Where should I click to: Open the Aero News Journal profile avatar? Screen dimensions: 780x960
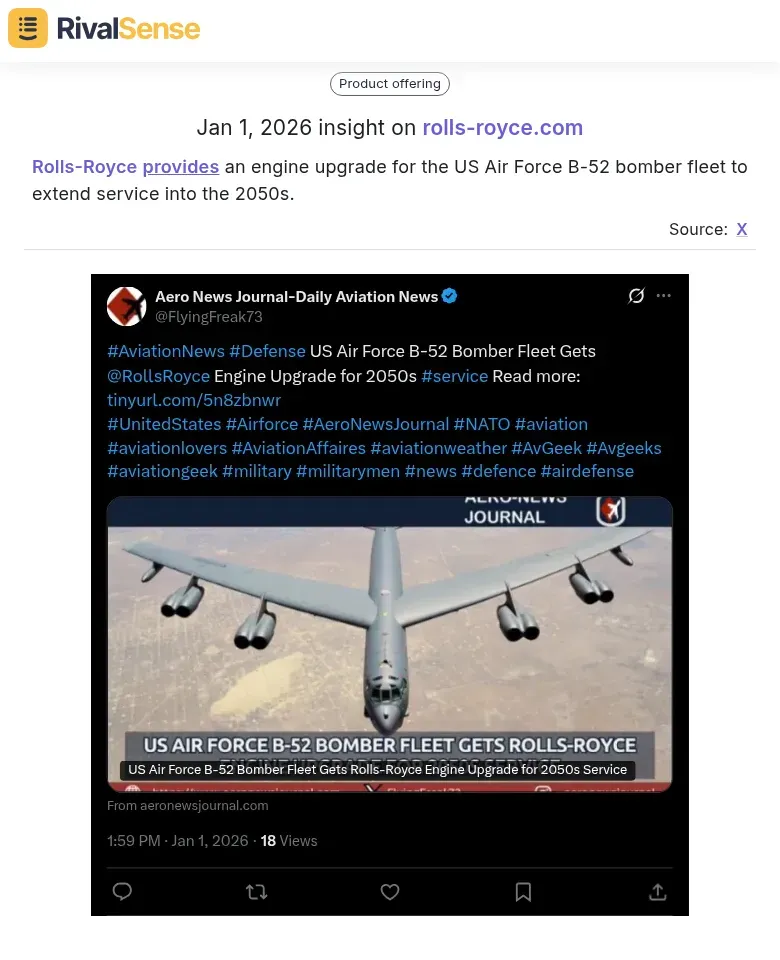(126, 306)
